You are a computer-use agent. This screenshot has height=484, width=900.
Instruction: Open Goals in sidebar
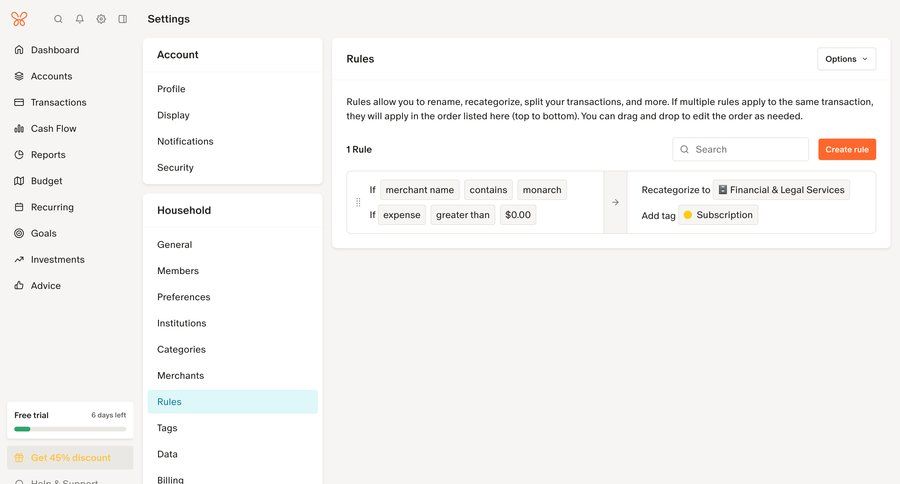pyautogui.click(x=44, y=233)
